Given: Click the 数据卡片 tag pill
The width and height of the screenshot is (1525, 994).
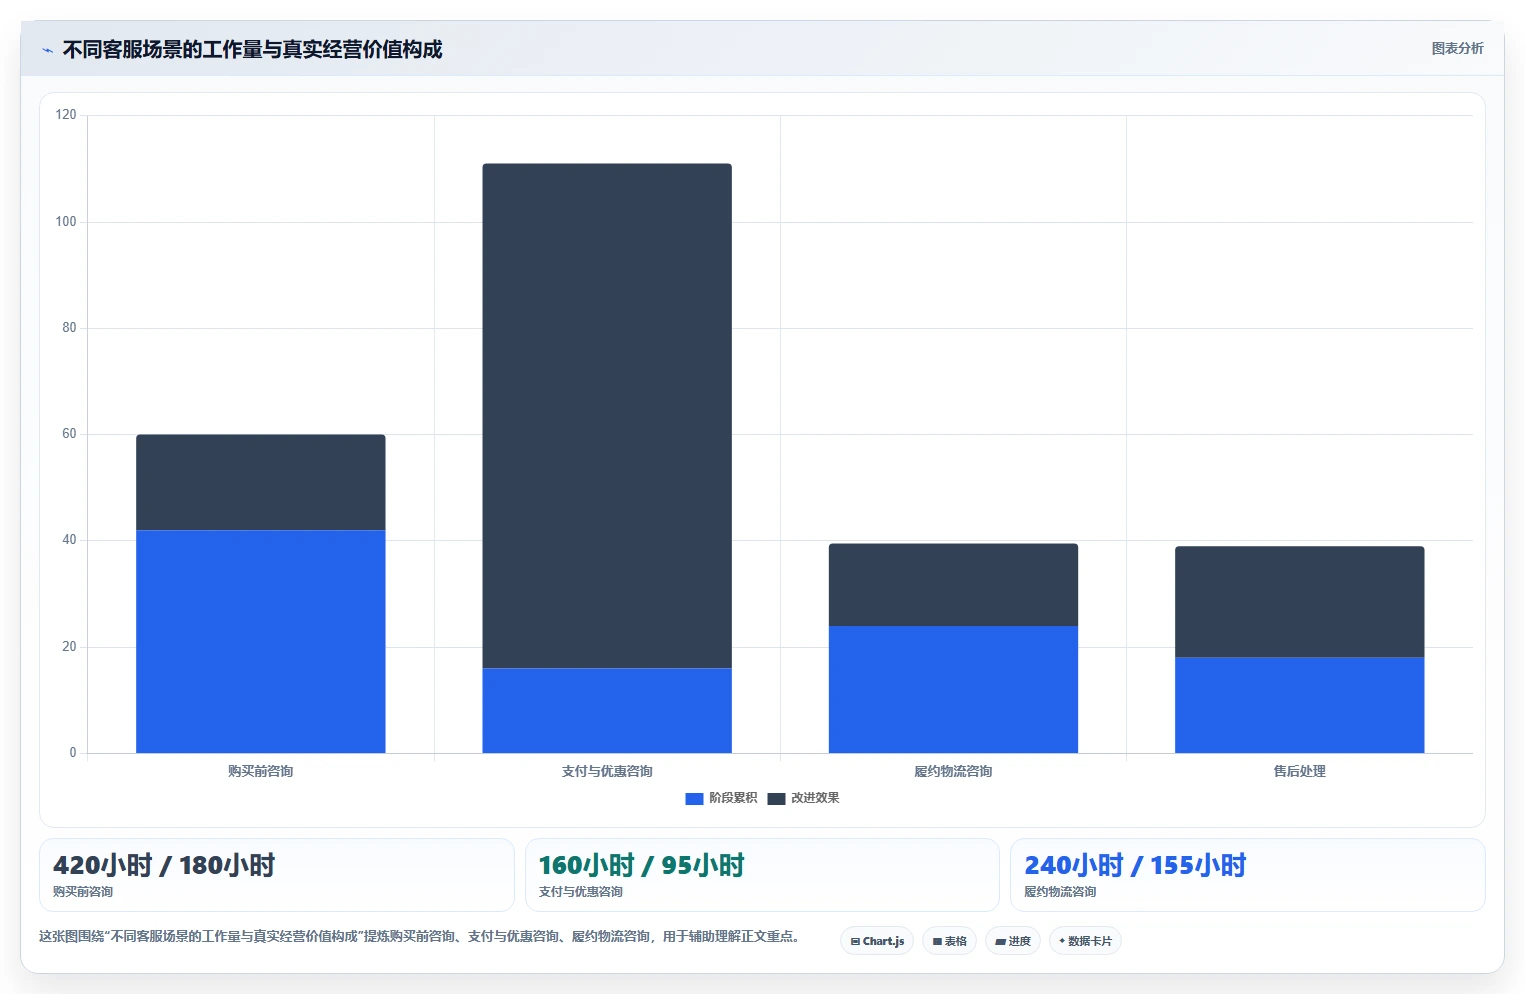Looking at the screenshot, I should [x=1085, y=941].
